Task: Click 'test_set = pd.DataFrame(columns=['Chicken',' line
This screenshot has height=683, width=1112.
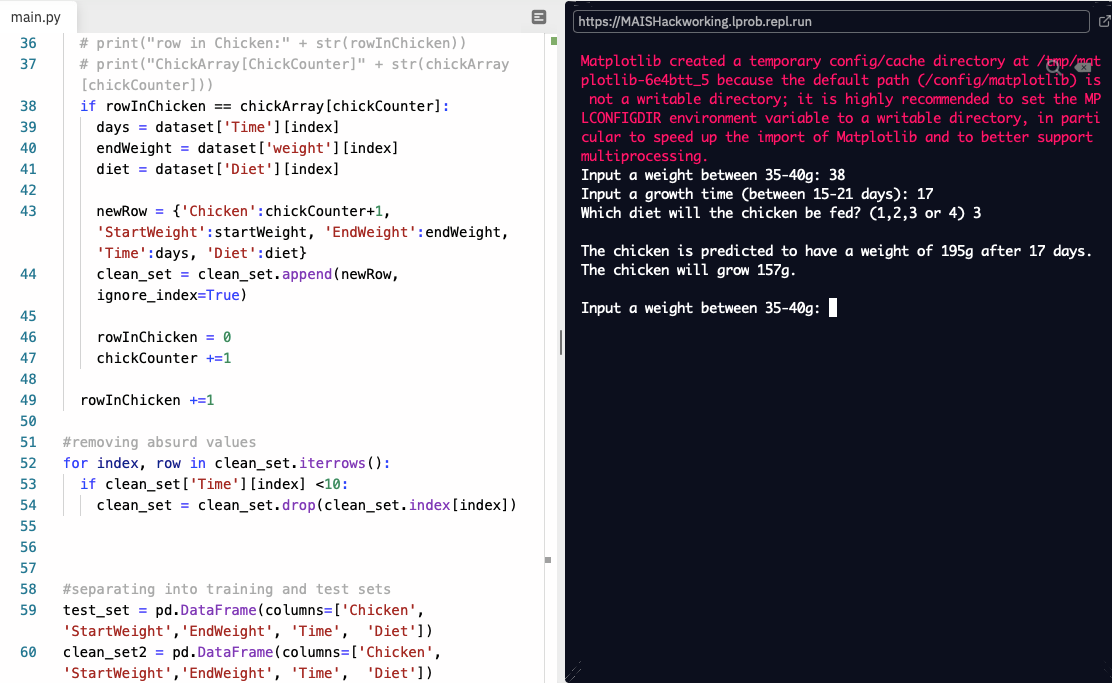Action: click(x=243, y=610)
